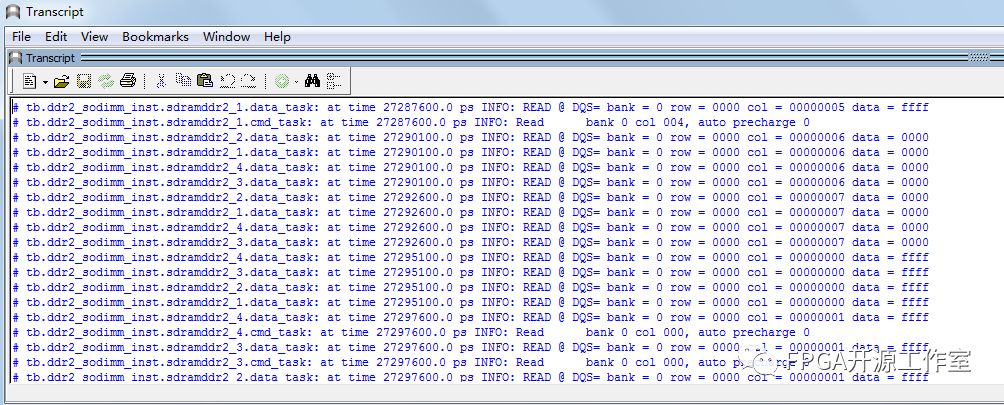Screen dimensions: 1004x405
Task: Open Find with the binoculars icon
Action: 312,81
